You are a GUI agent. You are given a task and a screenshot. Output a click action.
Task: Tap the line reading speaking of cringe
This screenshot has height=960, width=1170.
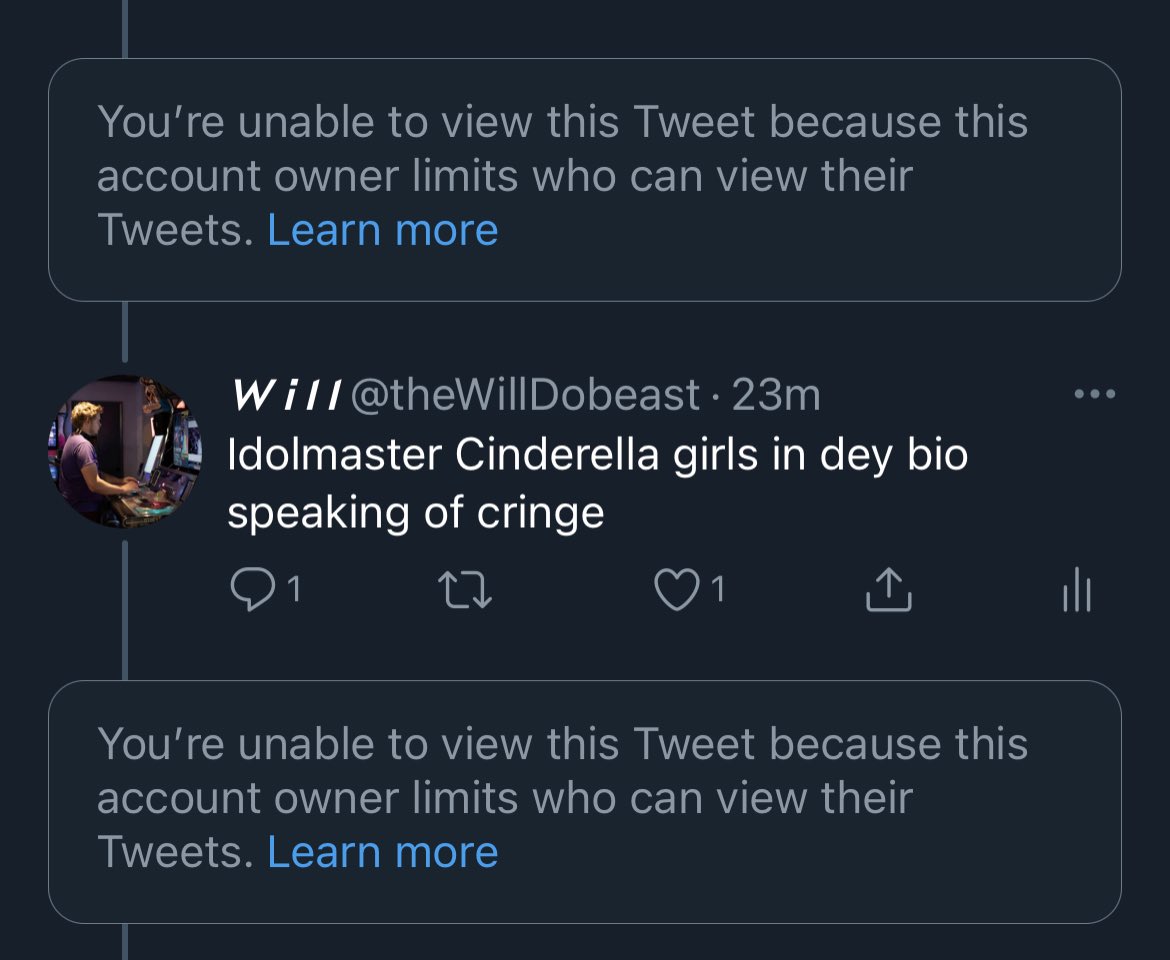pyautogui.click(x=415, y=513)
